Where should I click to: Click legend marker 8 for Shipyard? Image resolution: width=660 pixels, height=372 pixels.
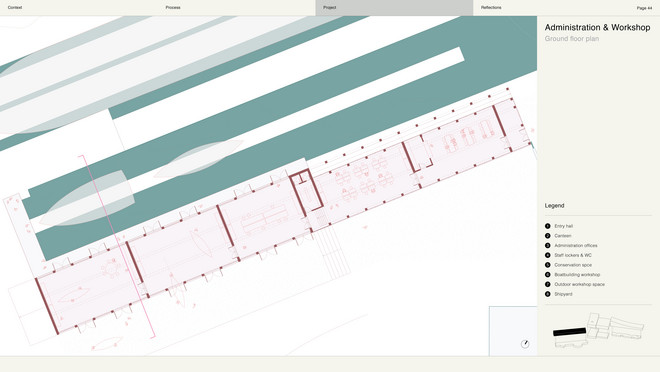click(x=548, y=294)
